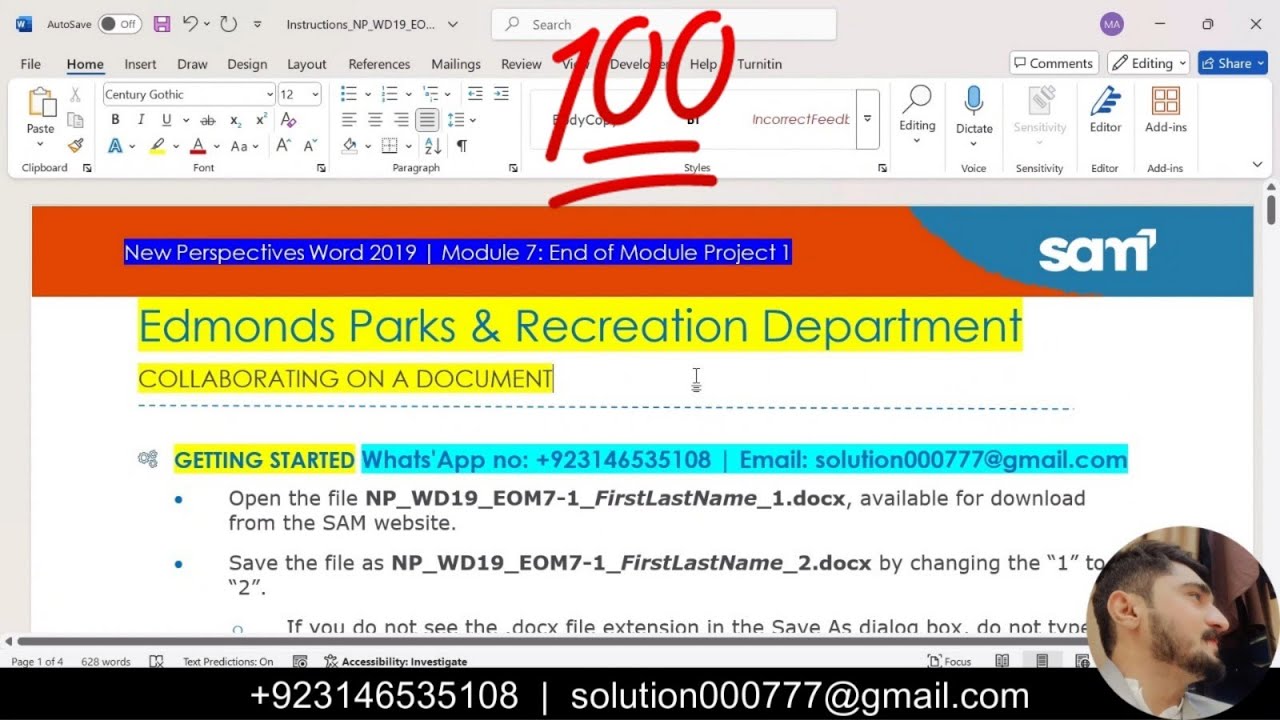The height and width of the screenshot is (720, 1280).
Task: Open the Editing find menu in ribbon
Action: pos(917,115)
